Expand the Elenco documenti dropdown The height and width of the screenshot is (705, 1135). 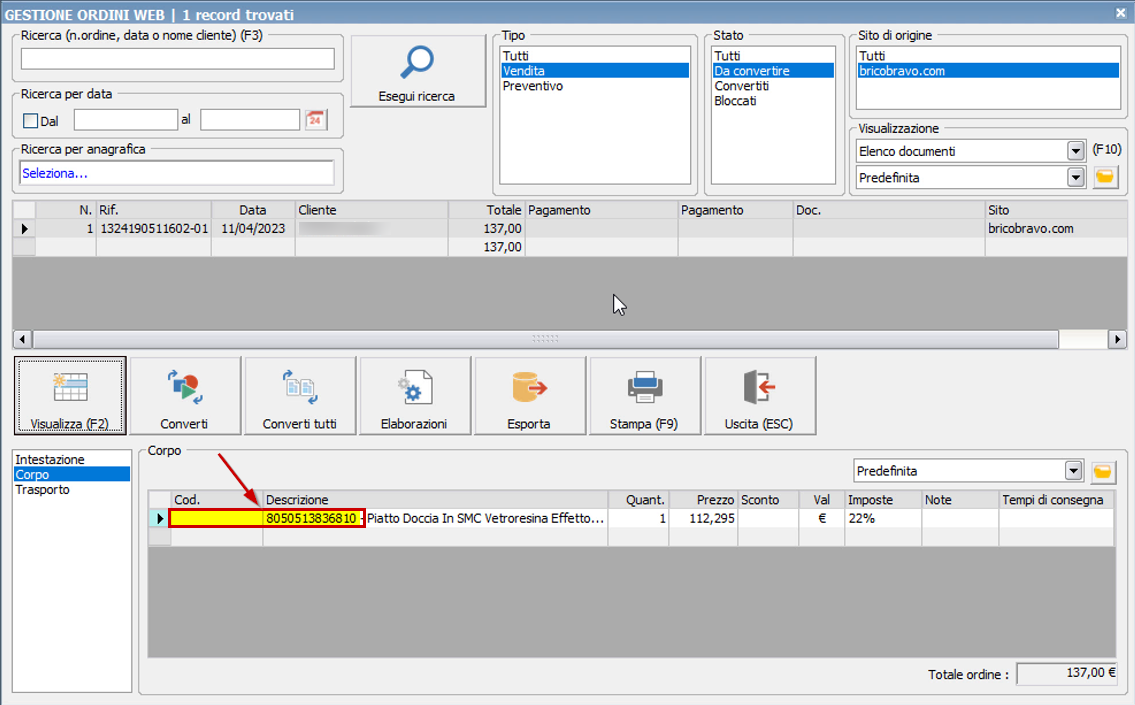coord(1075,151)
